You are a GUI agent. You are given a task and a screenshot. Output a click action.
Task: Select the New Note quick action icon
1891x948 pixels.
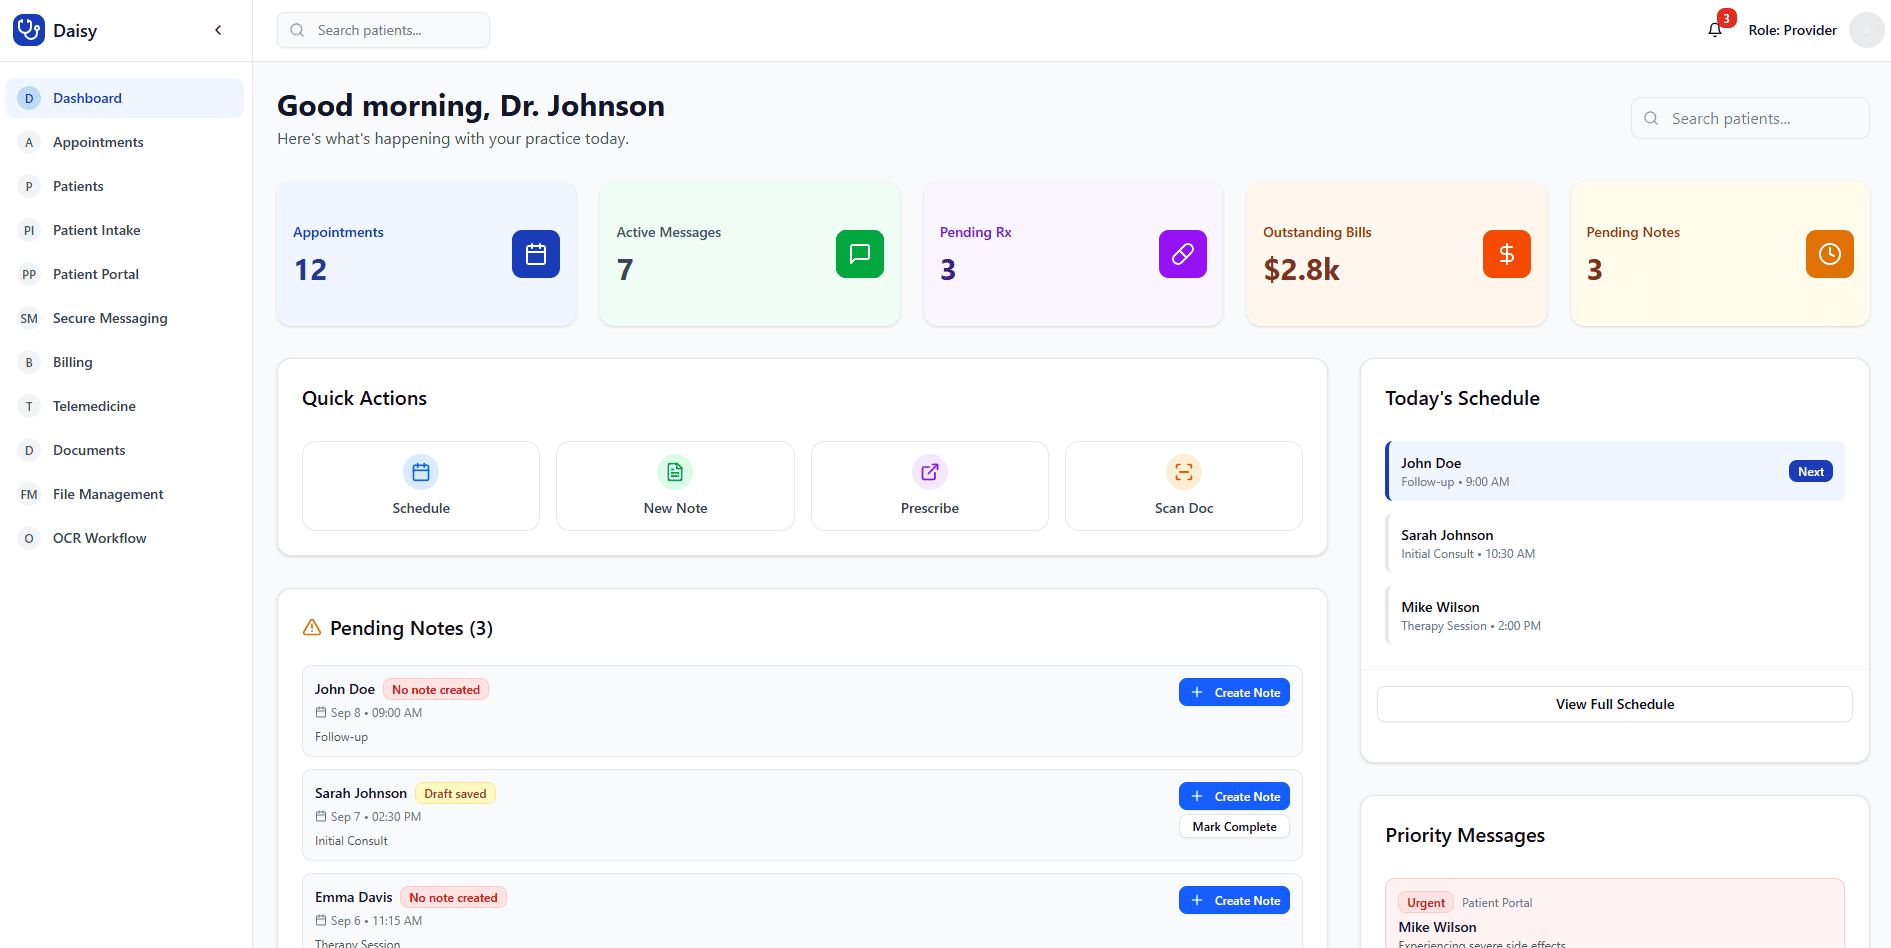tap(674, 471)
